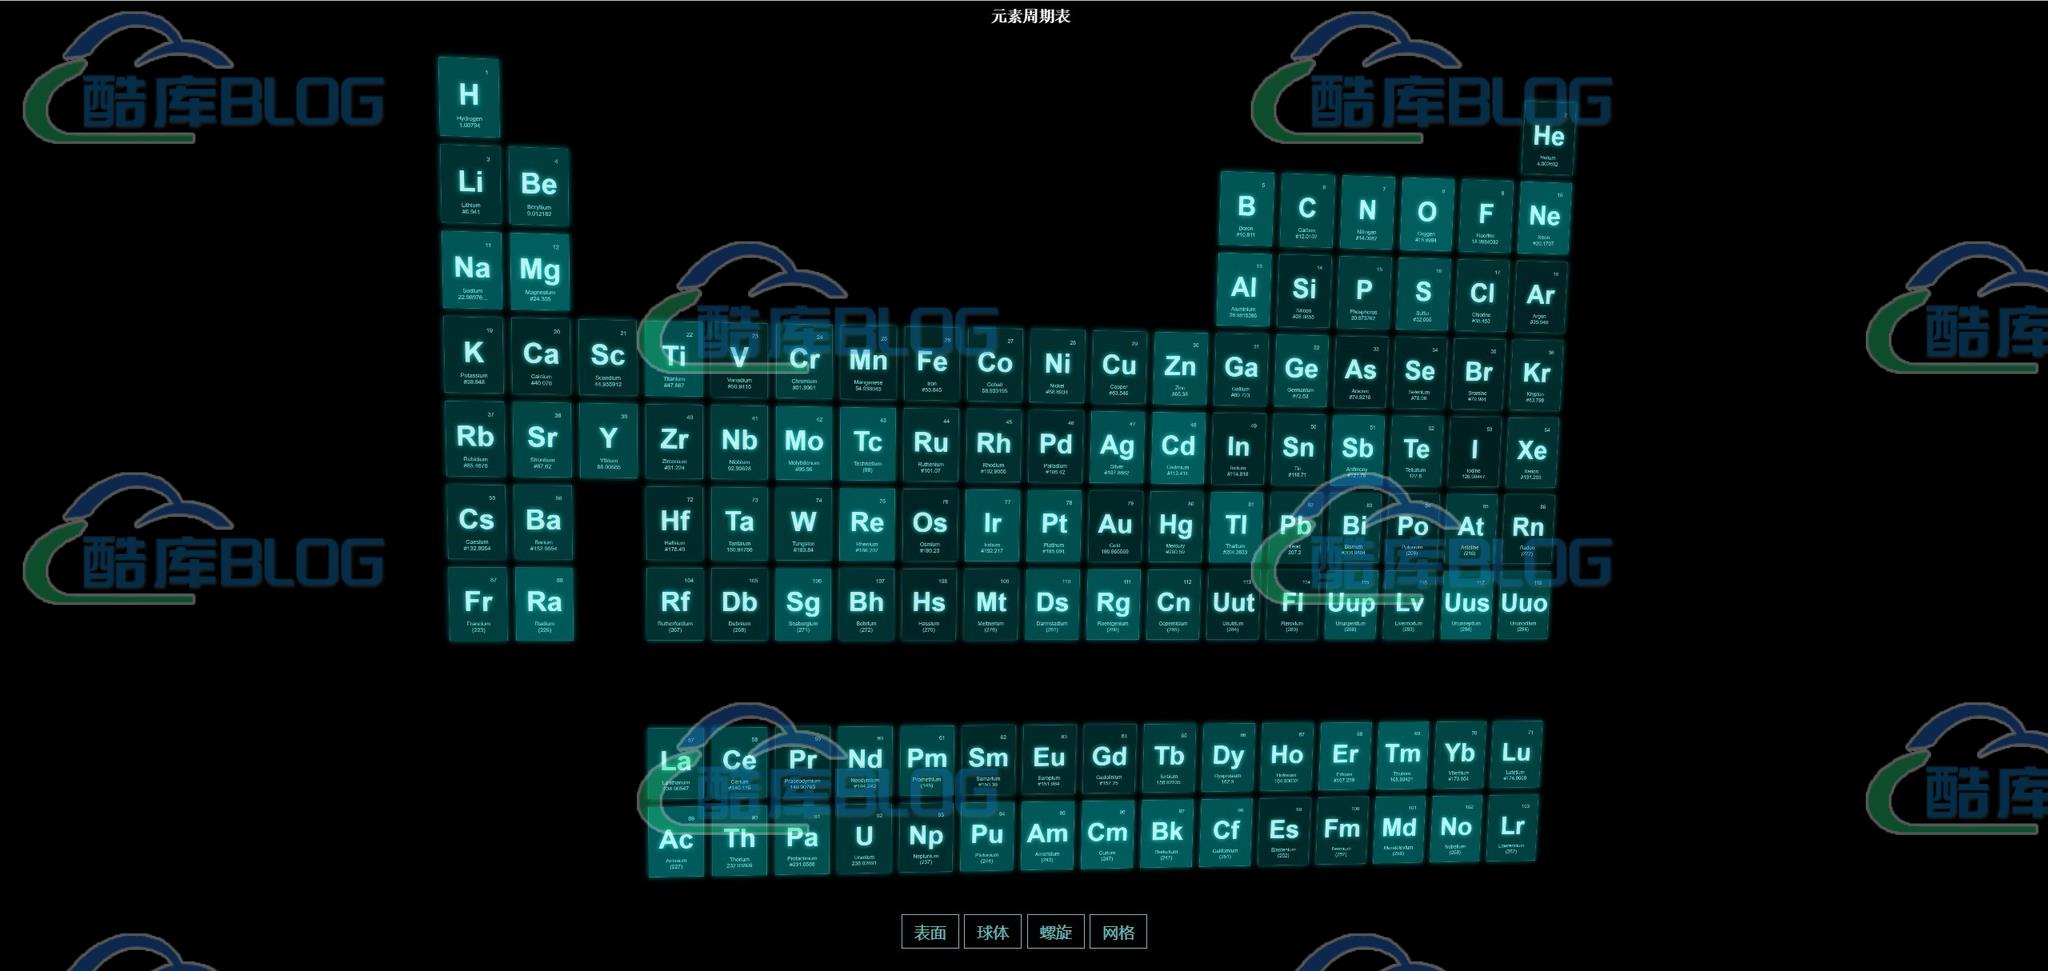Select the Copernicium (Cn) element tile
This screenshot has height=971, width=2048.
coord(1173,605)
